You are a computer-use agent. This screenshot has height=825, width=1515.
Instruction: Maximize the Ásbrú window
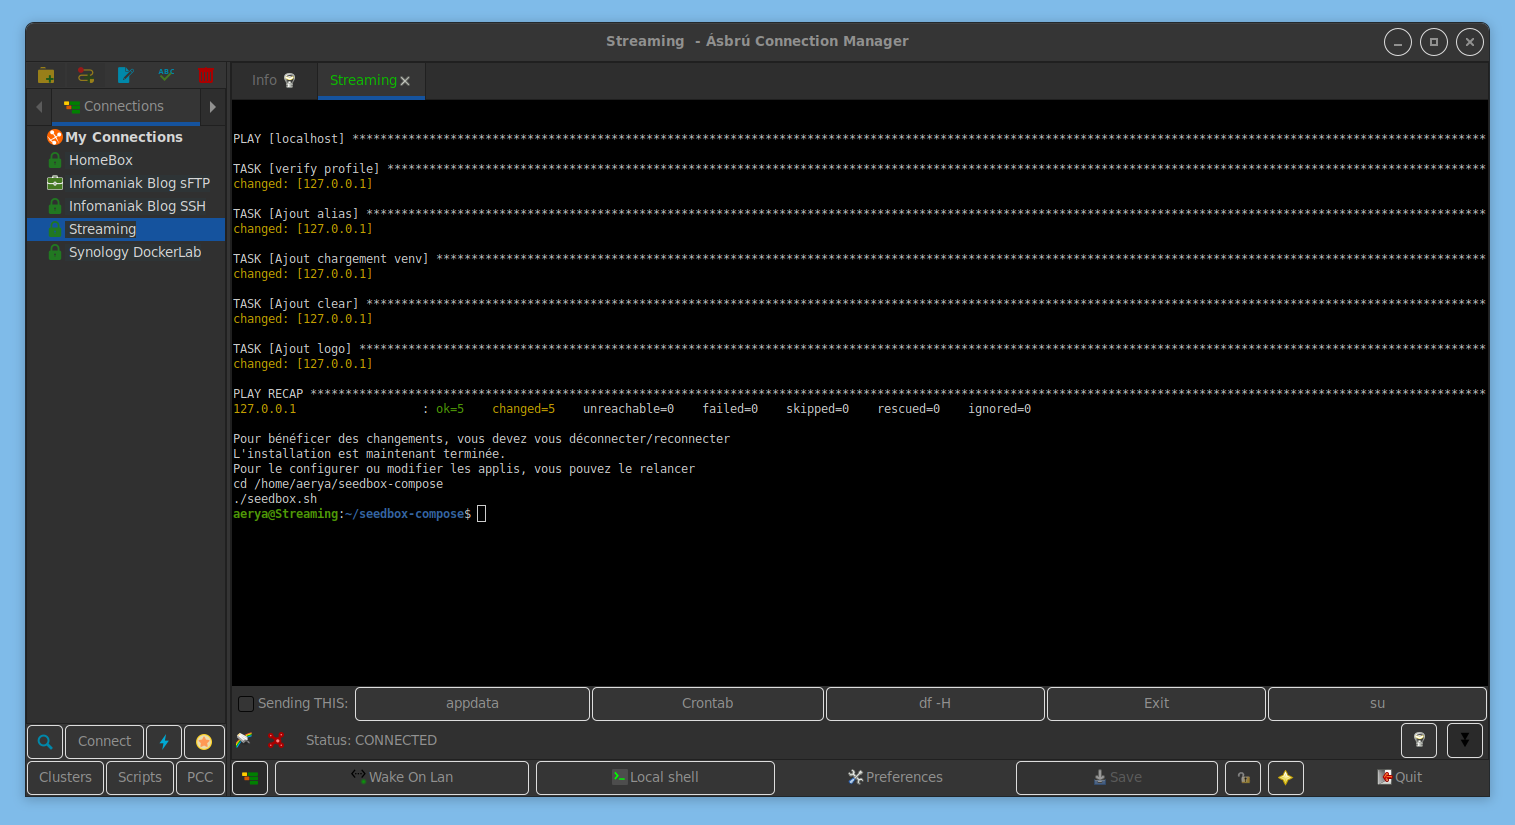(x=1434, y=42)
